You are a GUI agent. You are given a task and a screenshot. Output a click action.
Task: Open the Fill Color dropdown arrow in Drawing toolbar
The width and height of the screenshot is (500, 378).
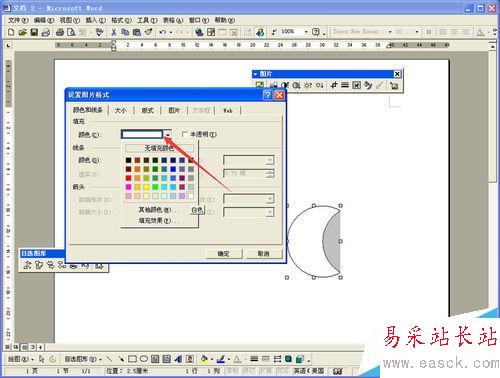212,359
